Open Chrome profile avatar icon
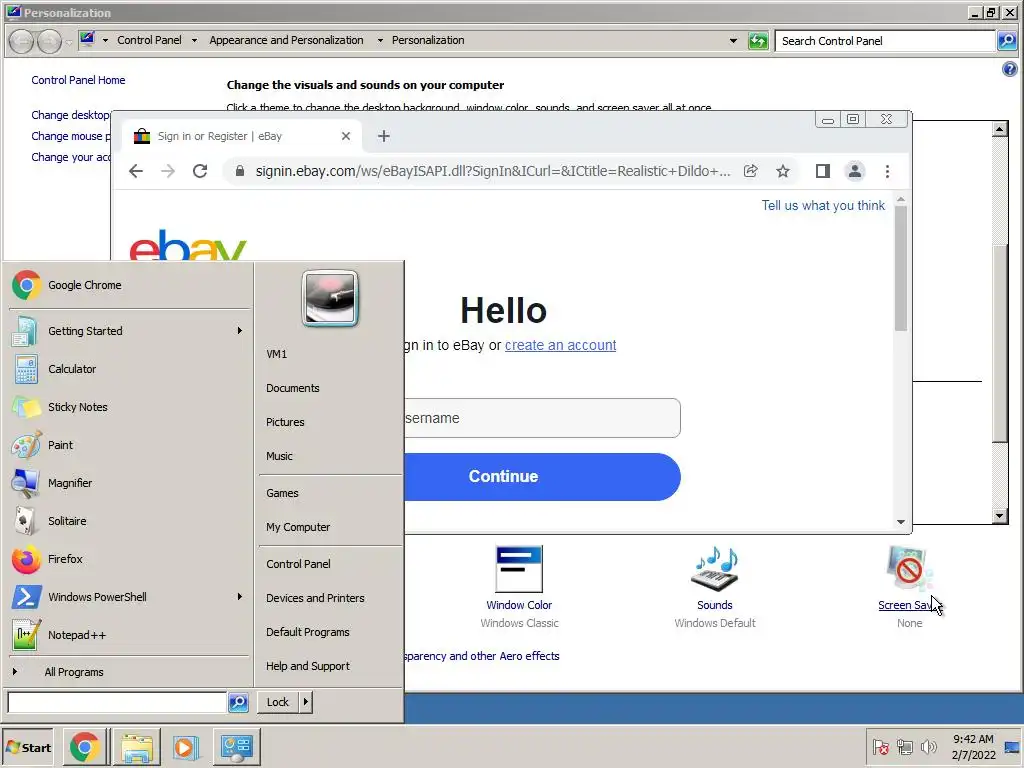This screenshot has height=768, width=1024. (855, 171)
